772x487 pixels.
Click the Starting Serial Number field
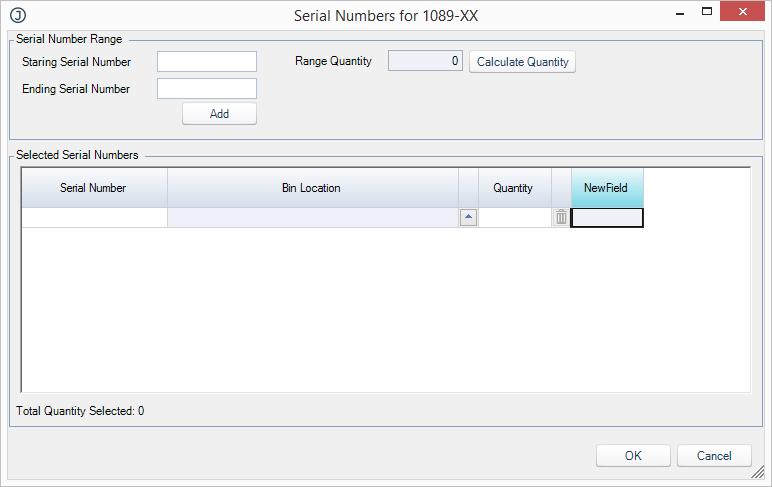(x=207, y=62)
